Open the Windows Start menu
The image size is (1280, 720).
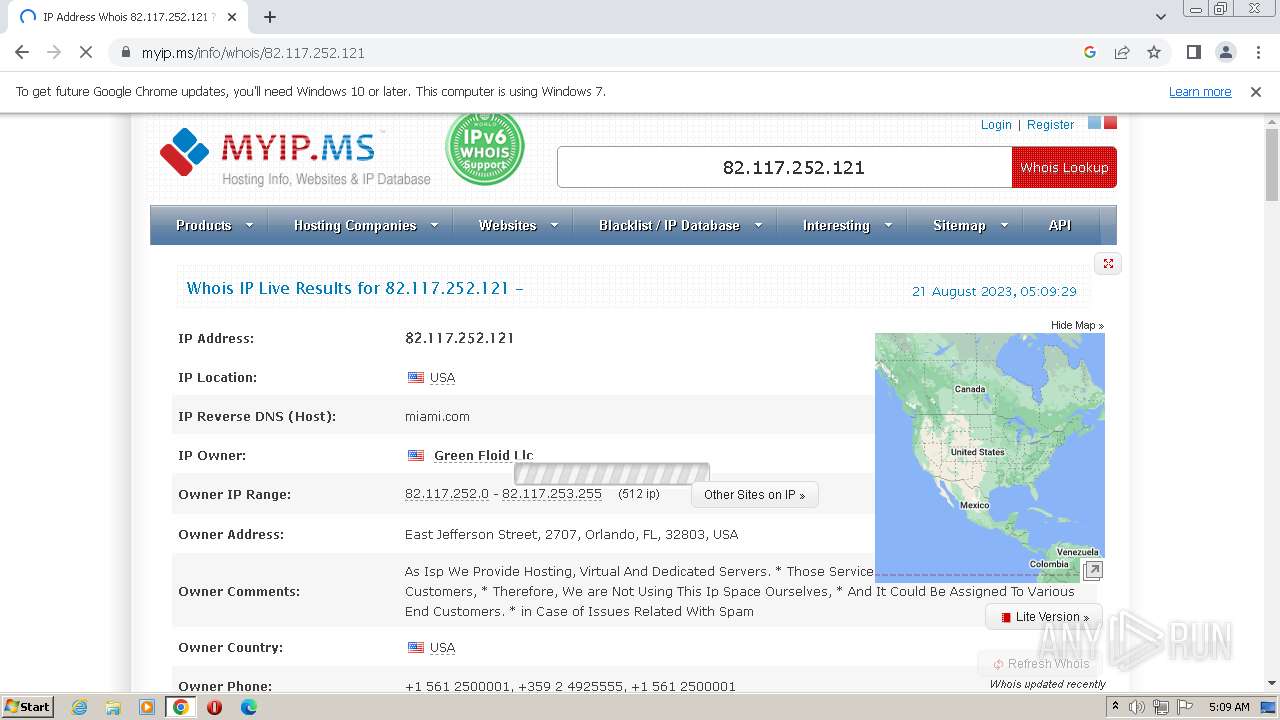point(27,707)
